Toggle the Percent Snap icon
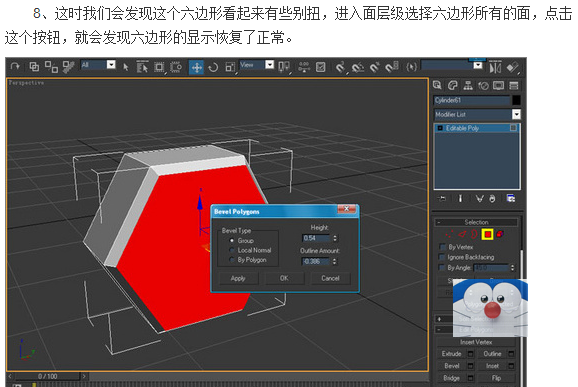 click(x=375, y=67)
